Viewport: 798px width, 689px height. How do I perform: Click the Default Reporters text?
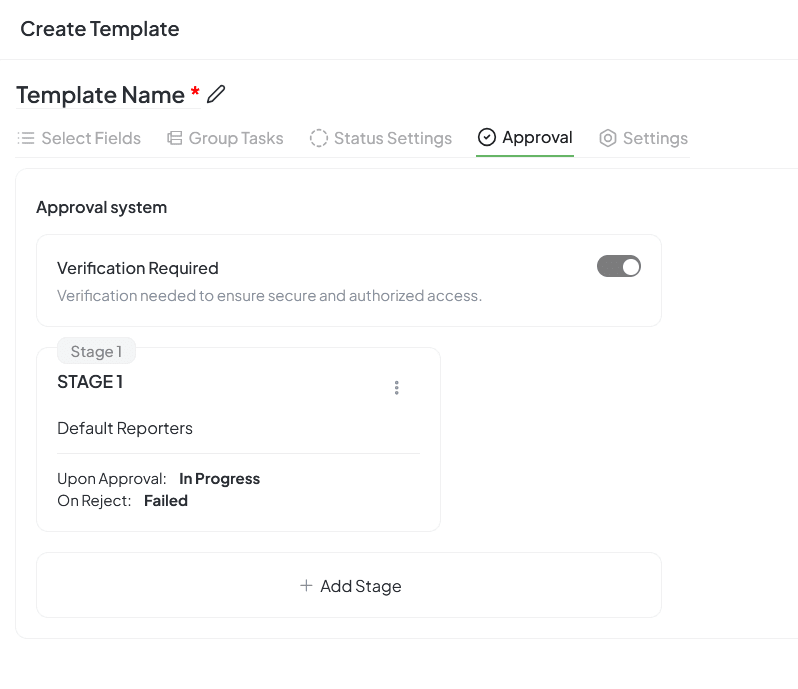[125, 428]
